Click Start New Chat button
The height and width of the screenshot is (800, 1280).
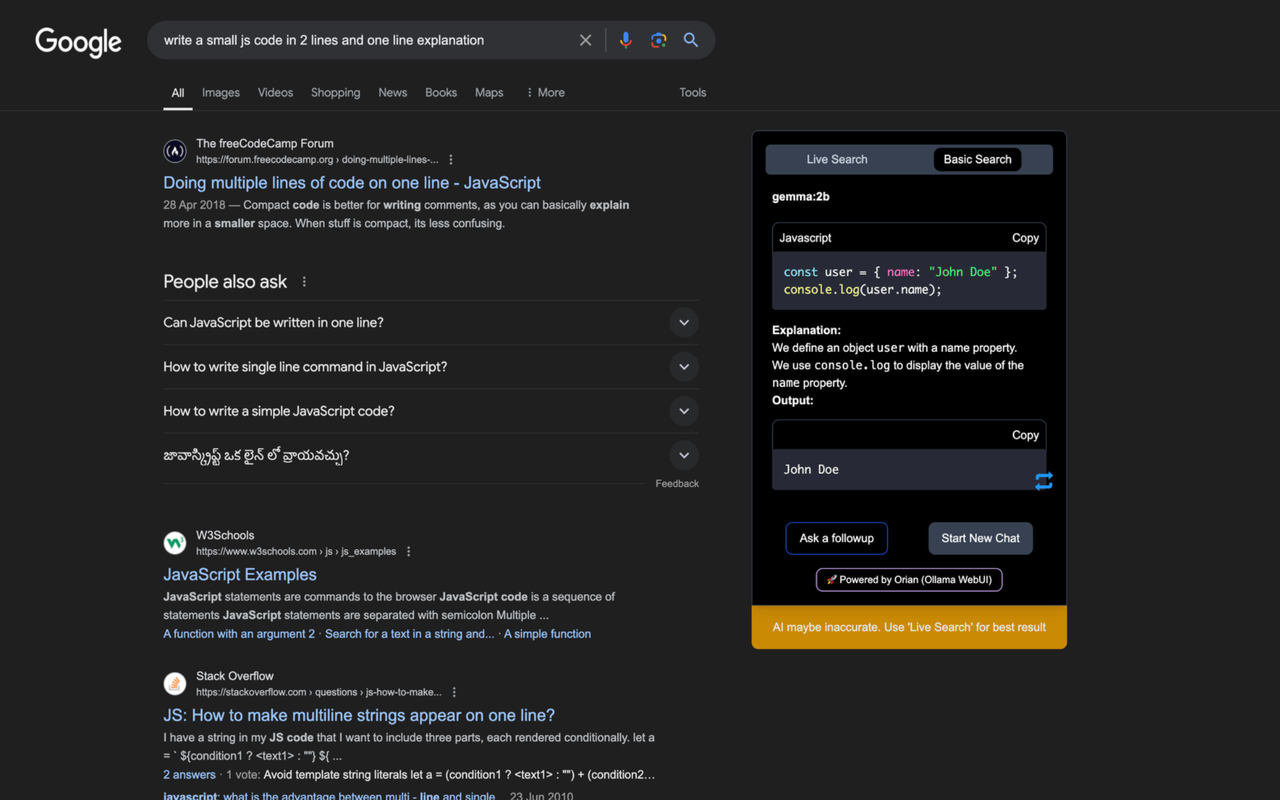[x=980, y=538]
